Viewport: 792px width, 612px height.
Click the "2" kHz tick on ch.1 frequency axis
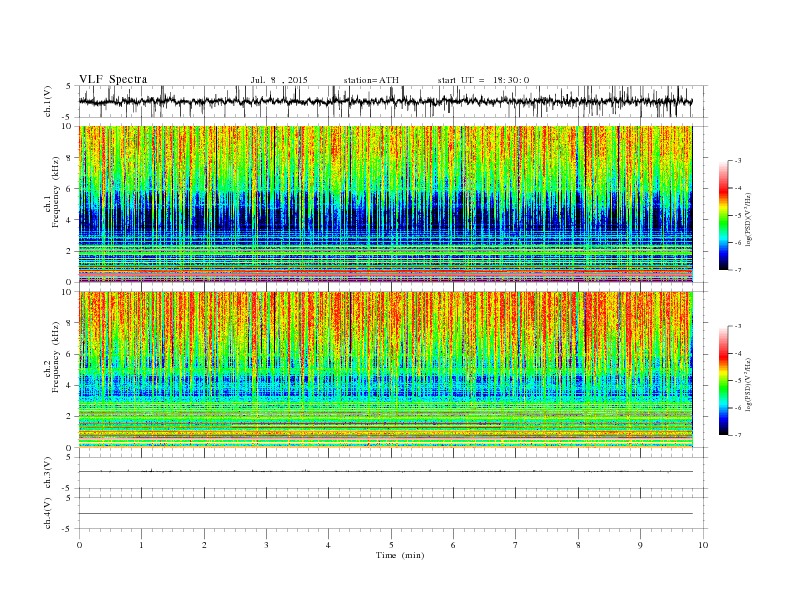coord(70,251)
